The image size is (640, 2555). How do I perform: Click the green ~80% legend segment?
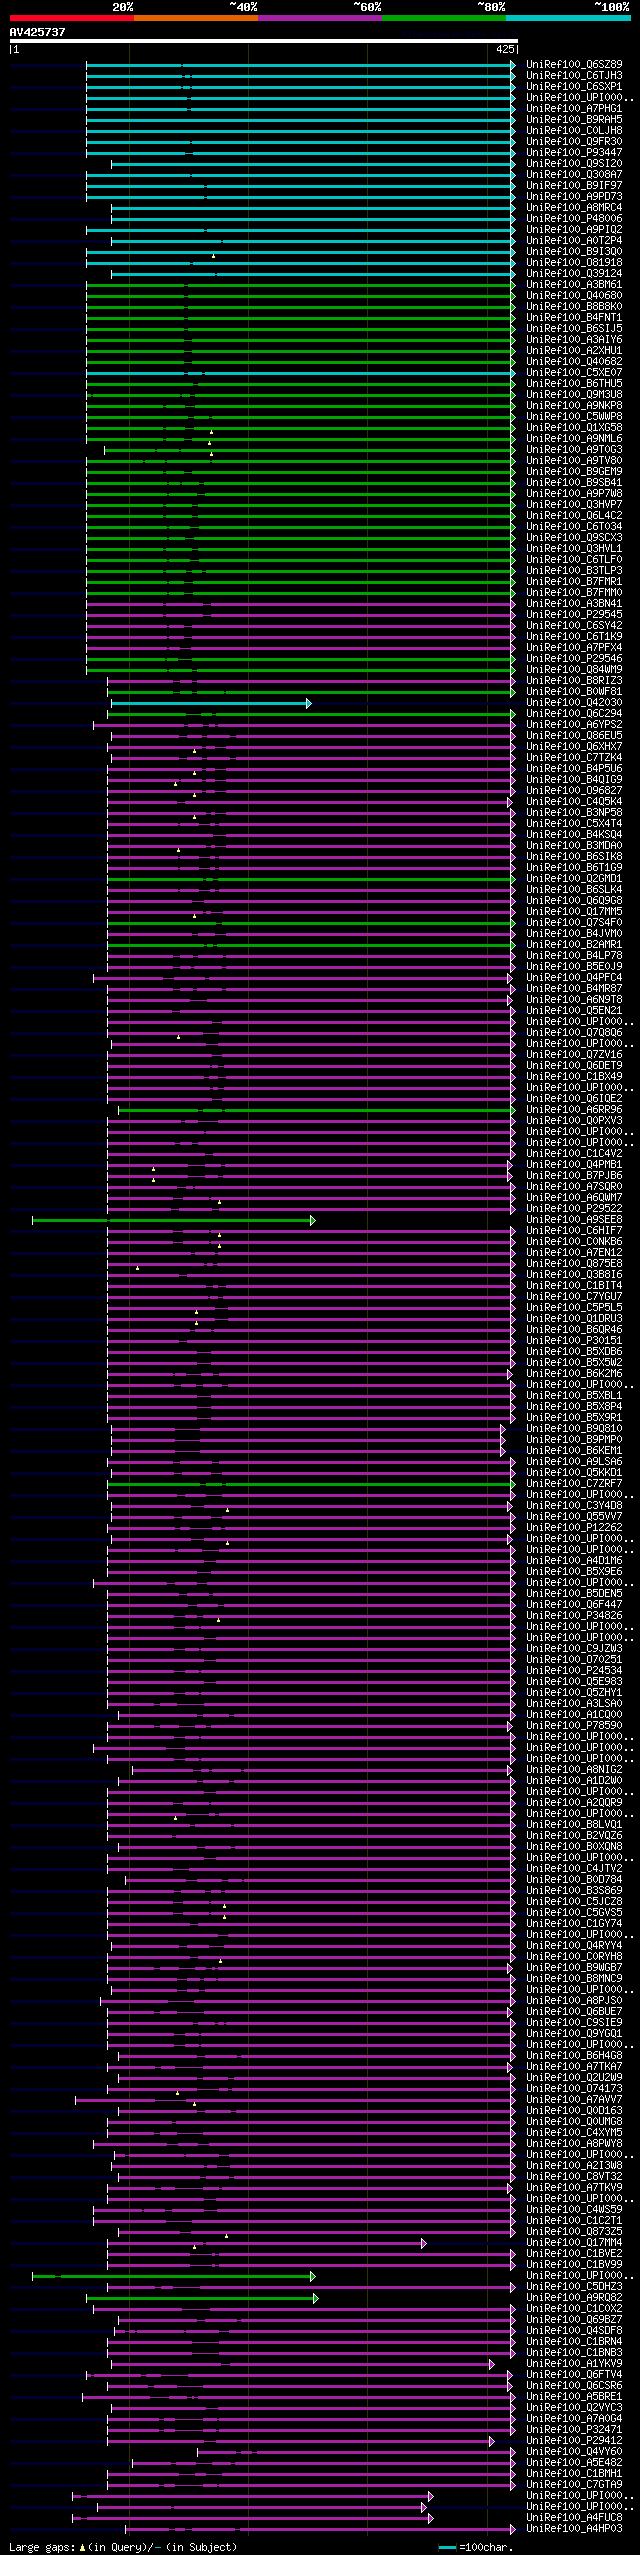[x=444, y=18]
